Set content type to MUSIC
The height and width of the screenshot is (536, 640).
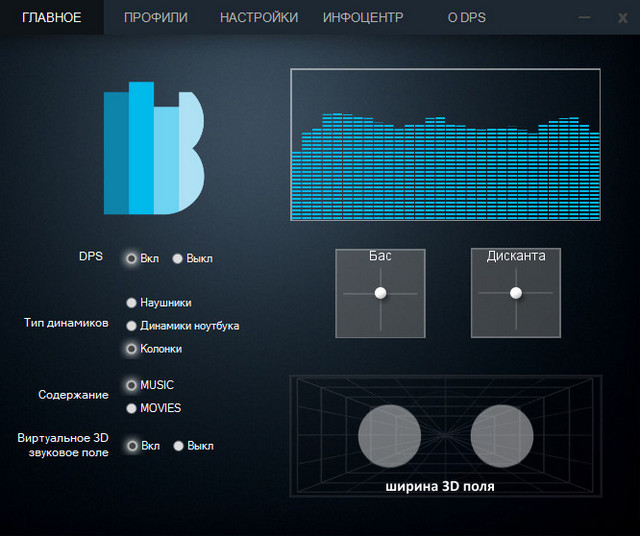131,385
